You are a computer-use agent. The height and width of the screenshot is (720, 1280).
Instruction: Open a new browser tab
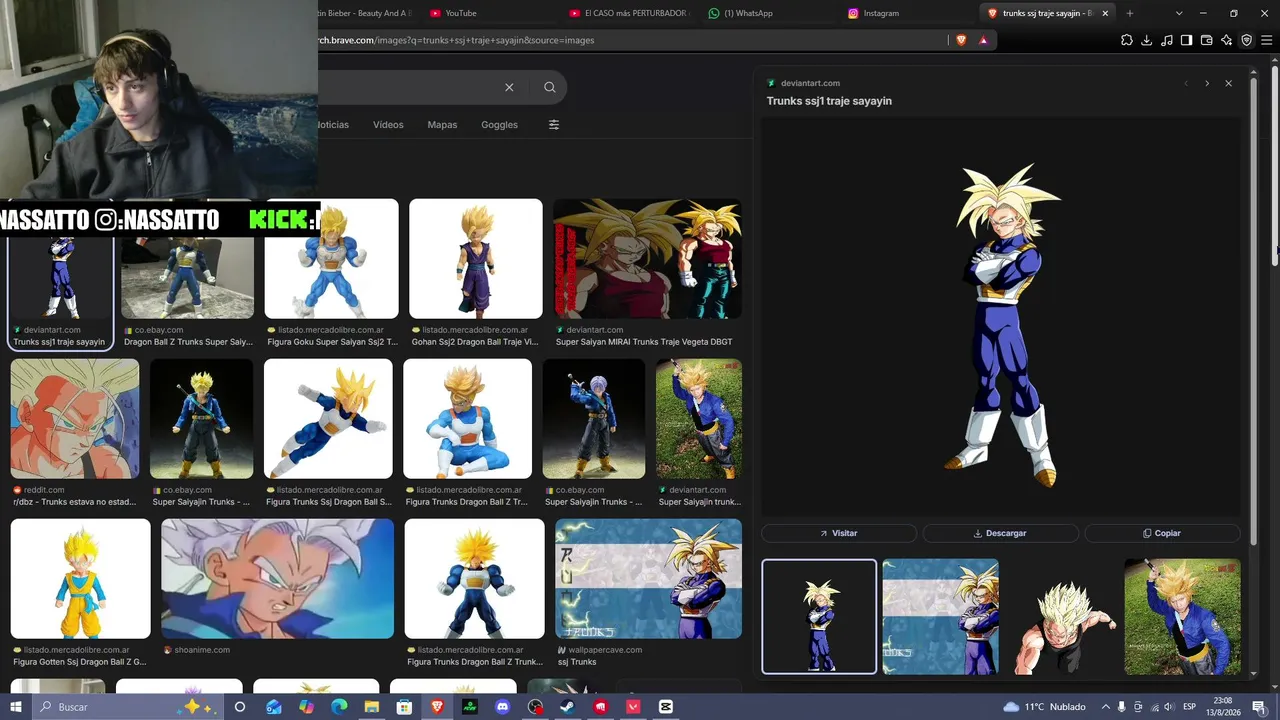(x=1129, y=13)
